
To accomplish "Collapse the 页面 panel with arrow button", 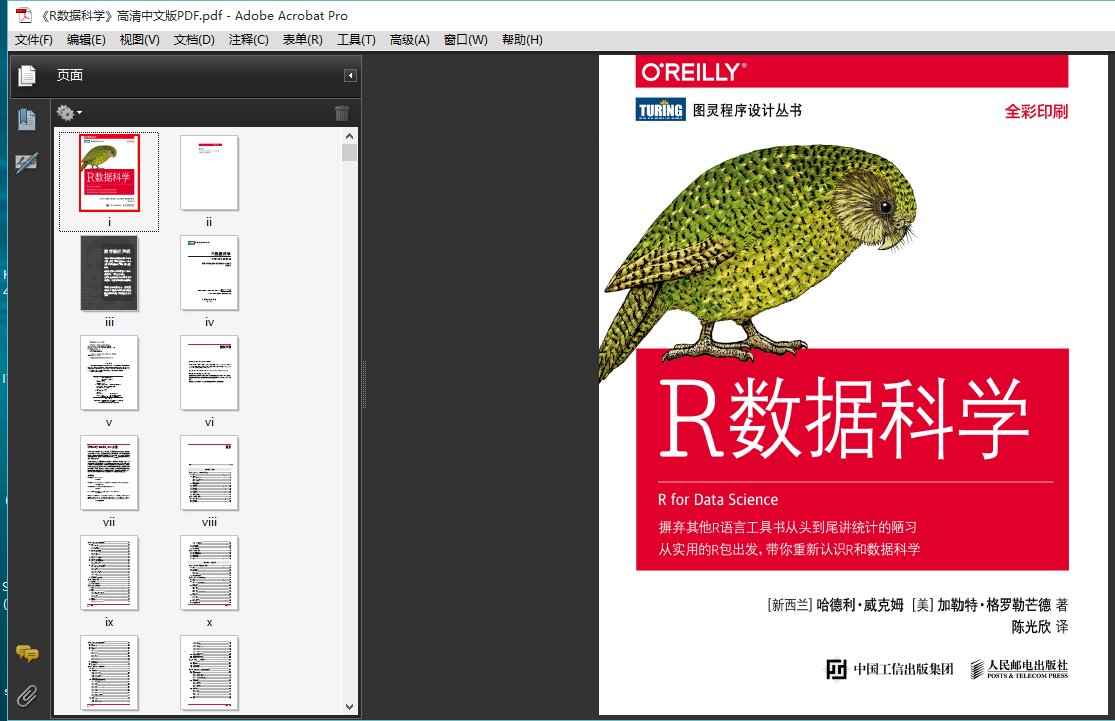I will pos(350,75).
